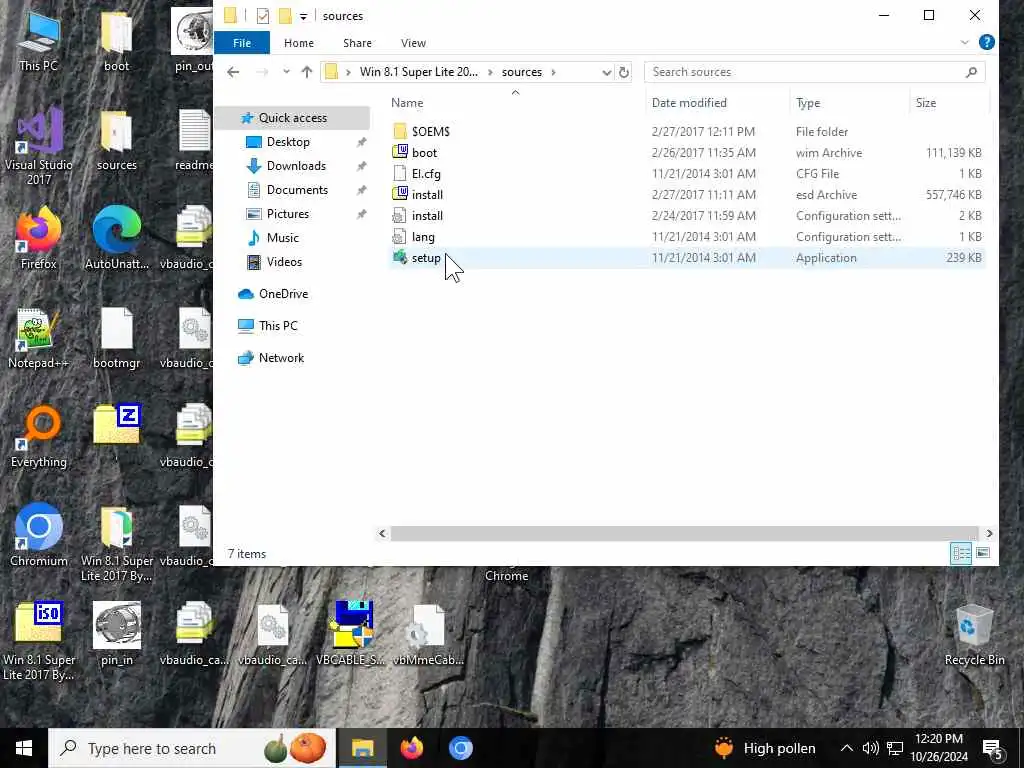Click Chromium taskbar icon
The width and height of the screenshot is (1024, 768).
[460, 748]
